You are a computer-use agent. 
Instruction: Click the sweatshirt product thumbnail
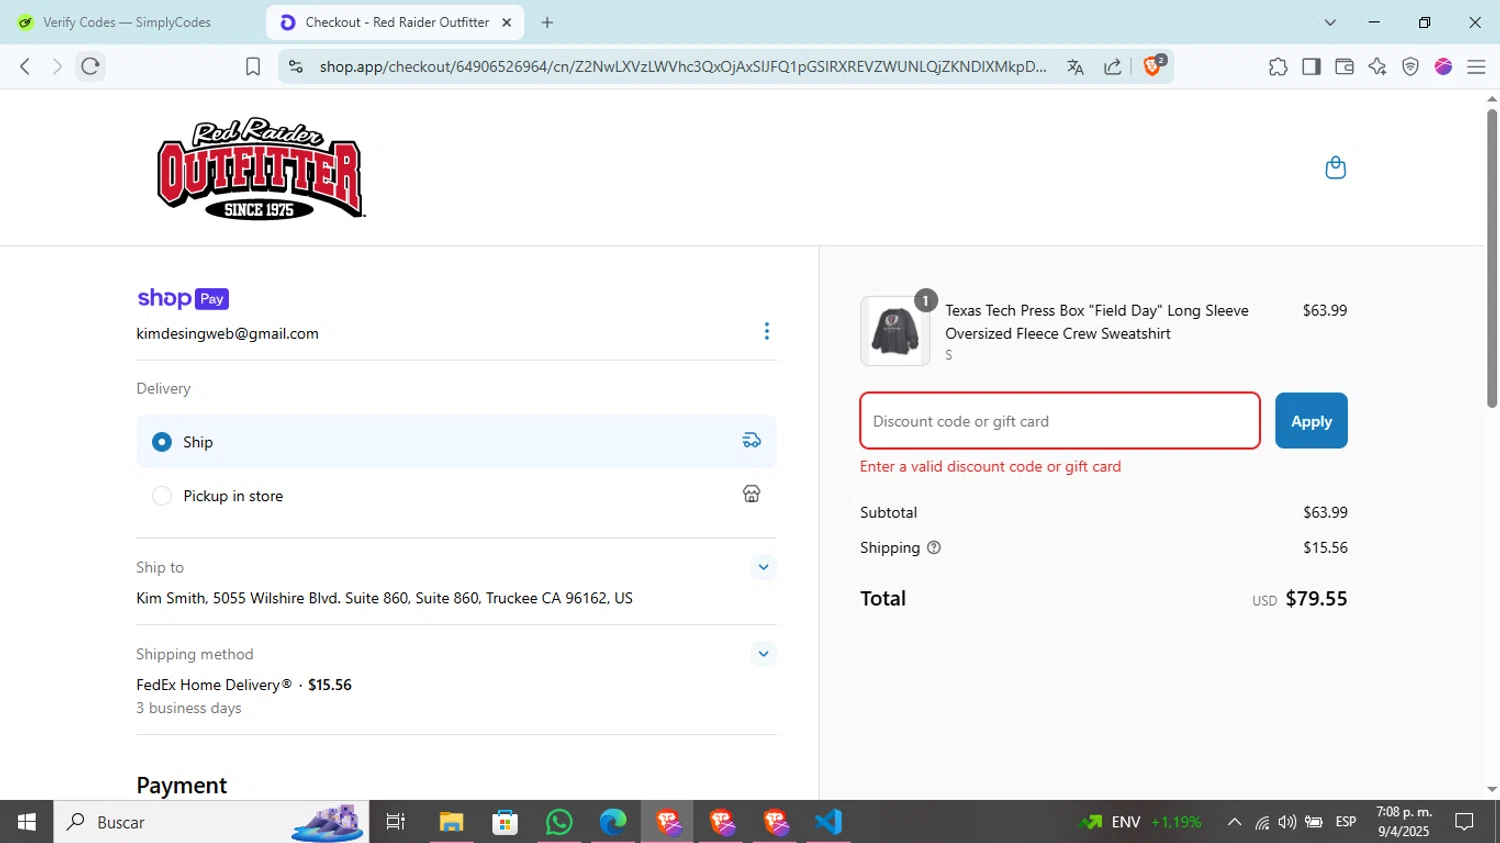[895, 331]
